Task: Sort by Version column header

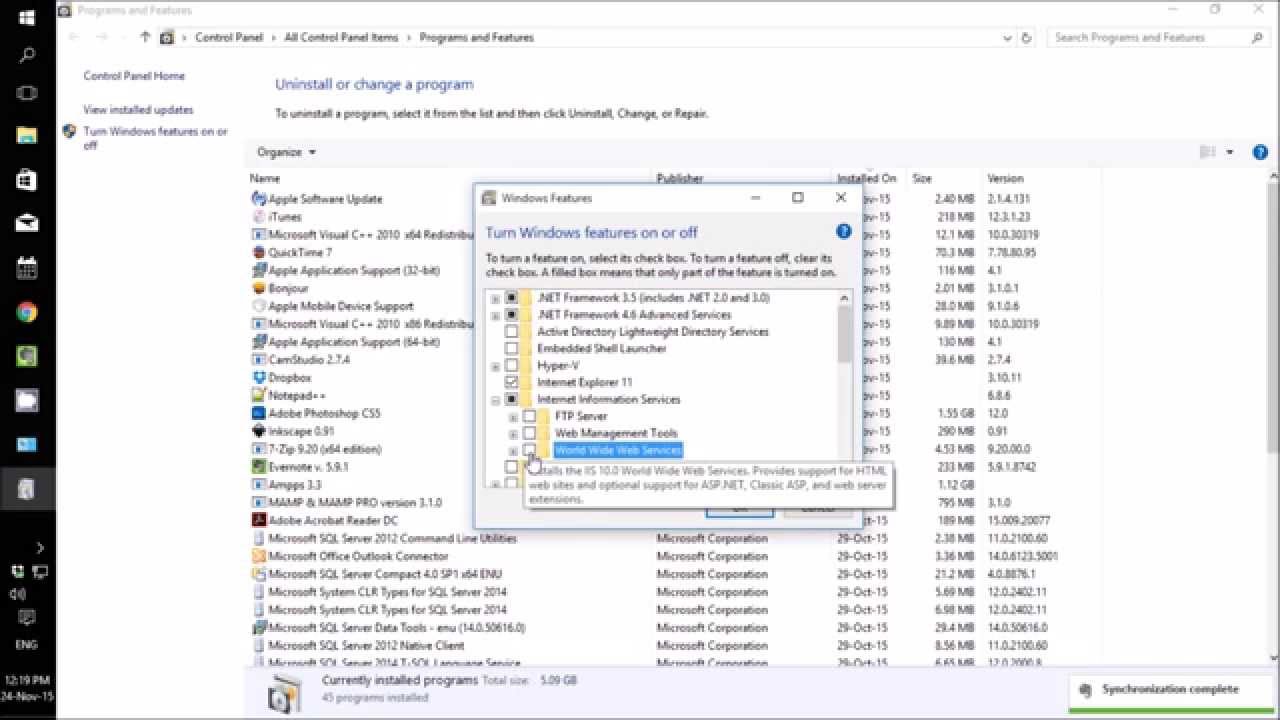Action: (x=1005, y=178)
